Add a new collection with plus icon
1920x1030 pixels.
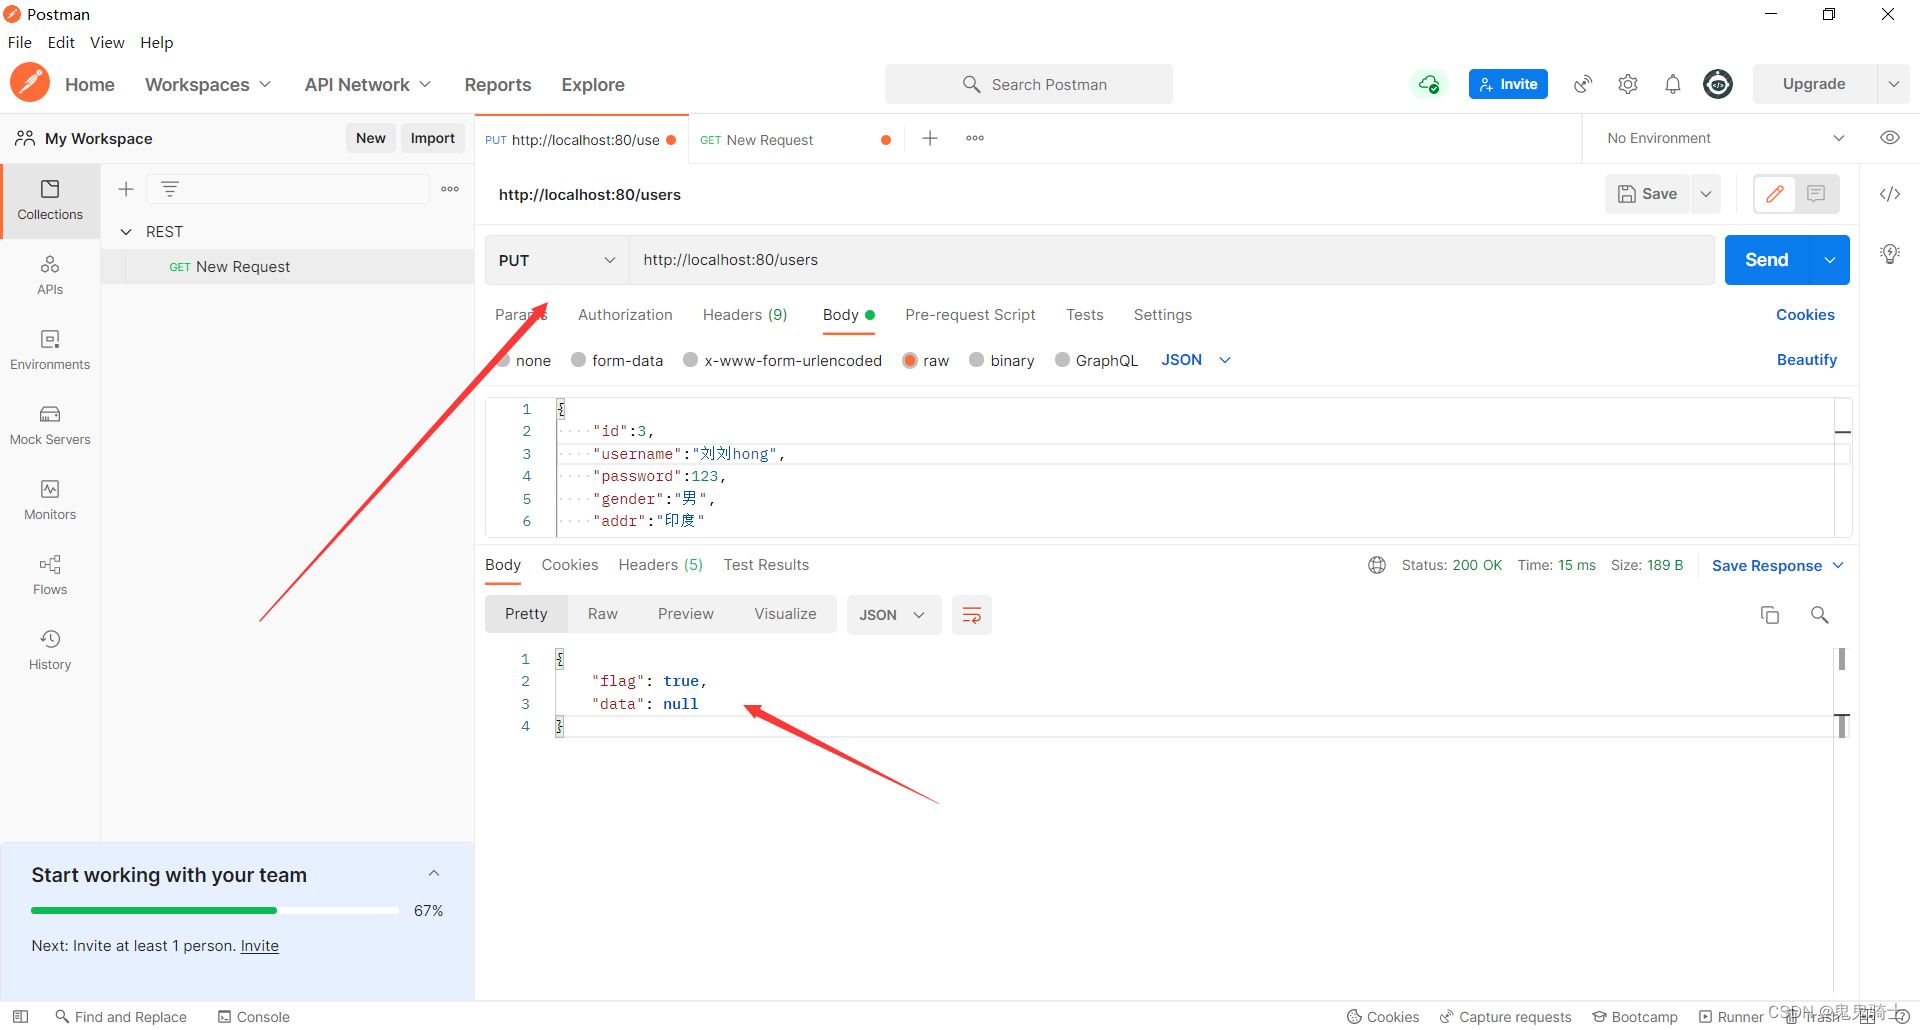click(x=126, y=189)
